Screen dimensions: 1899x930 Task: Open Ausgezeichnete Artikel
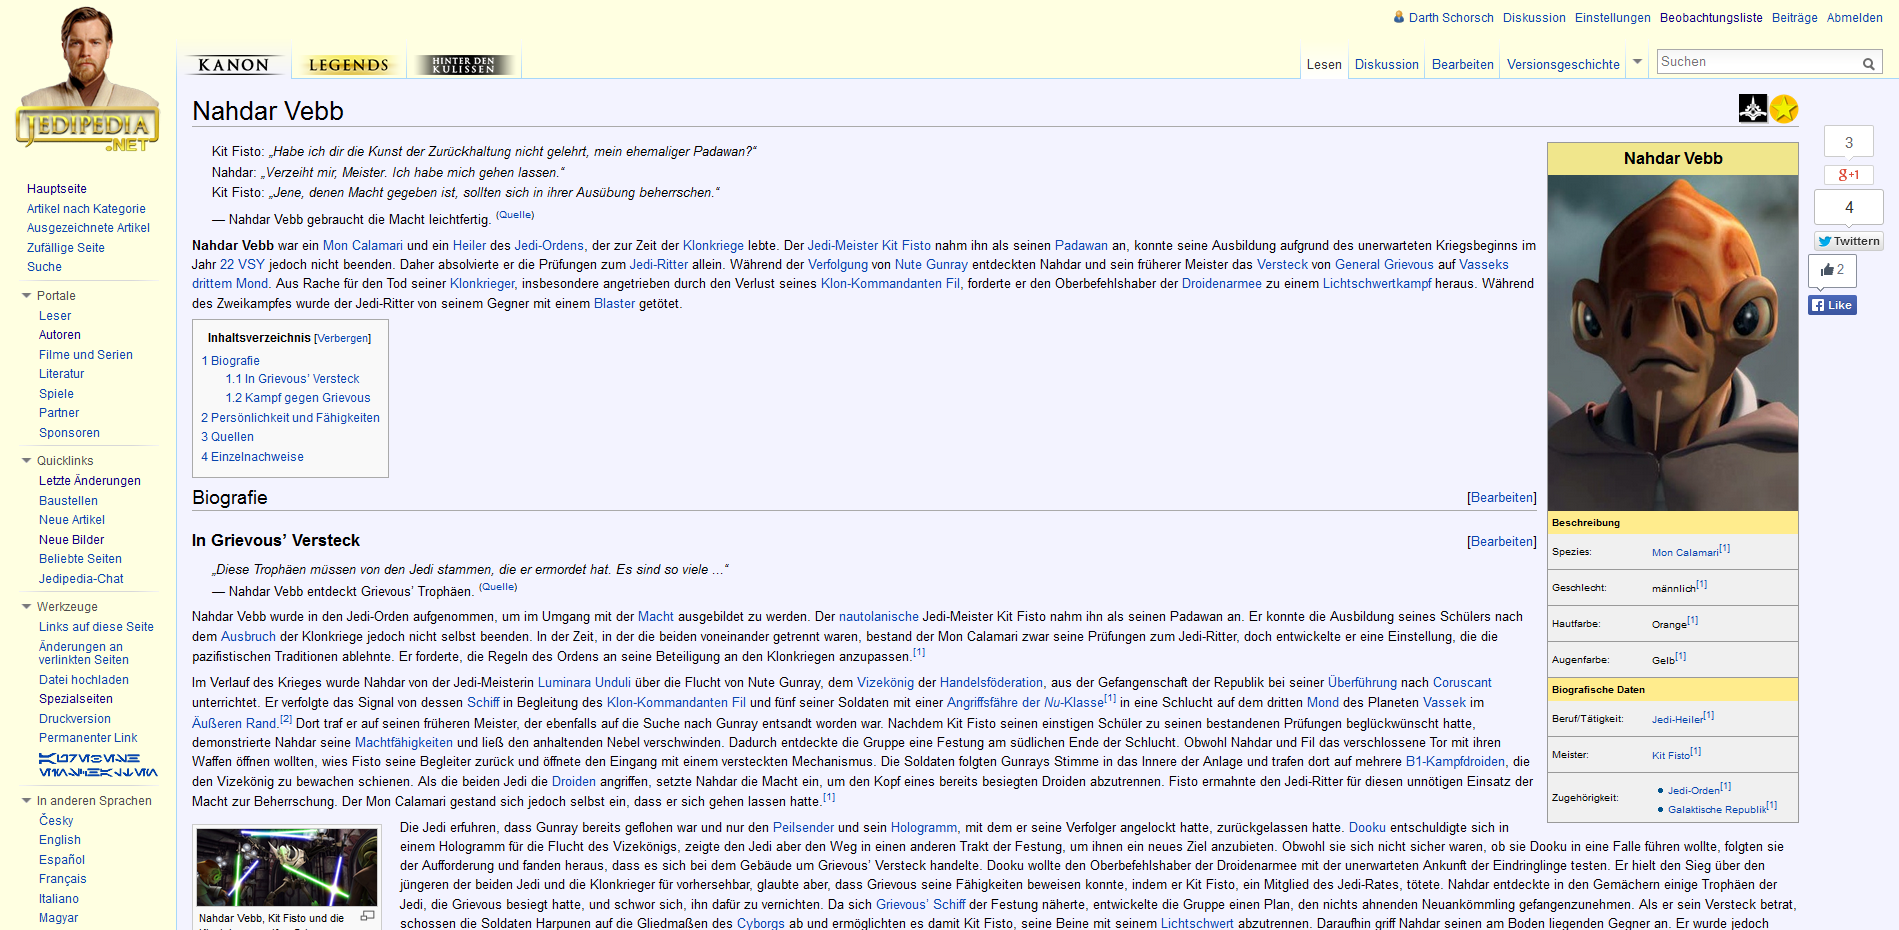click(88, 228)
